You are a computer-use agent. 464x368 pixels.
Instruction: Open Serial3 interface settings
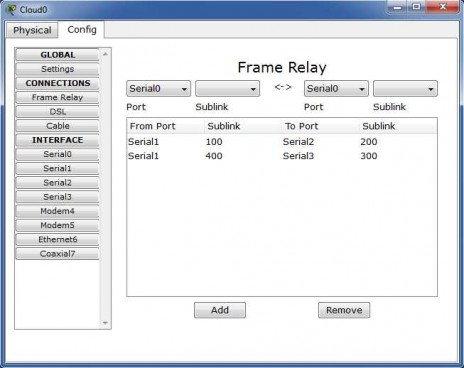click(x=57, y=197)
